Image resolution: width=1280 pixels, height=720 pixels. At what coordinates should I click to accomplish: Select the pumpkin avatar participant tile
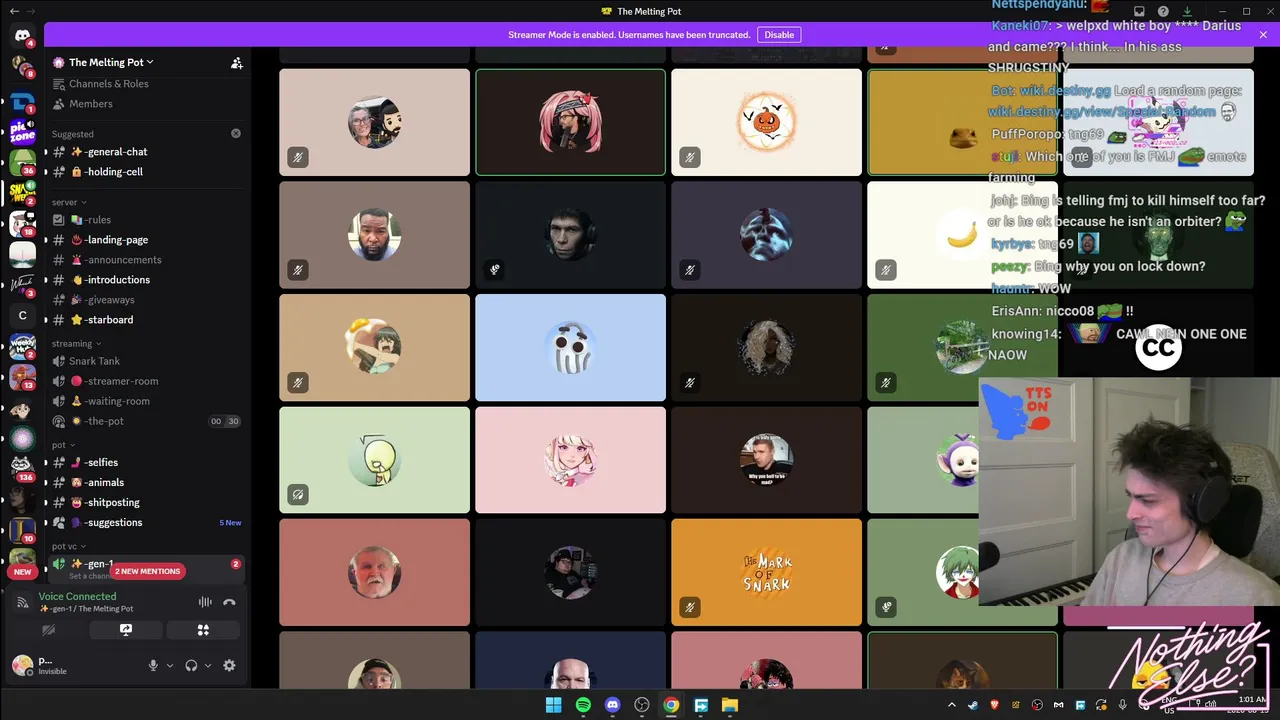[x=766, y=122]
